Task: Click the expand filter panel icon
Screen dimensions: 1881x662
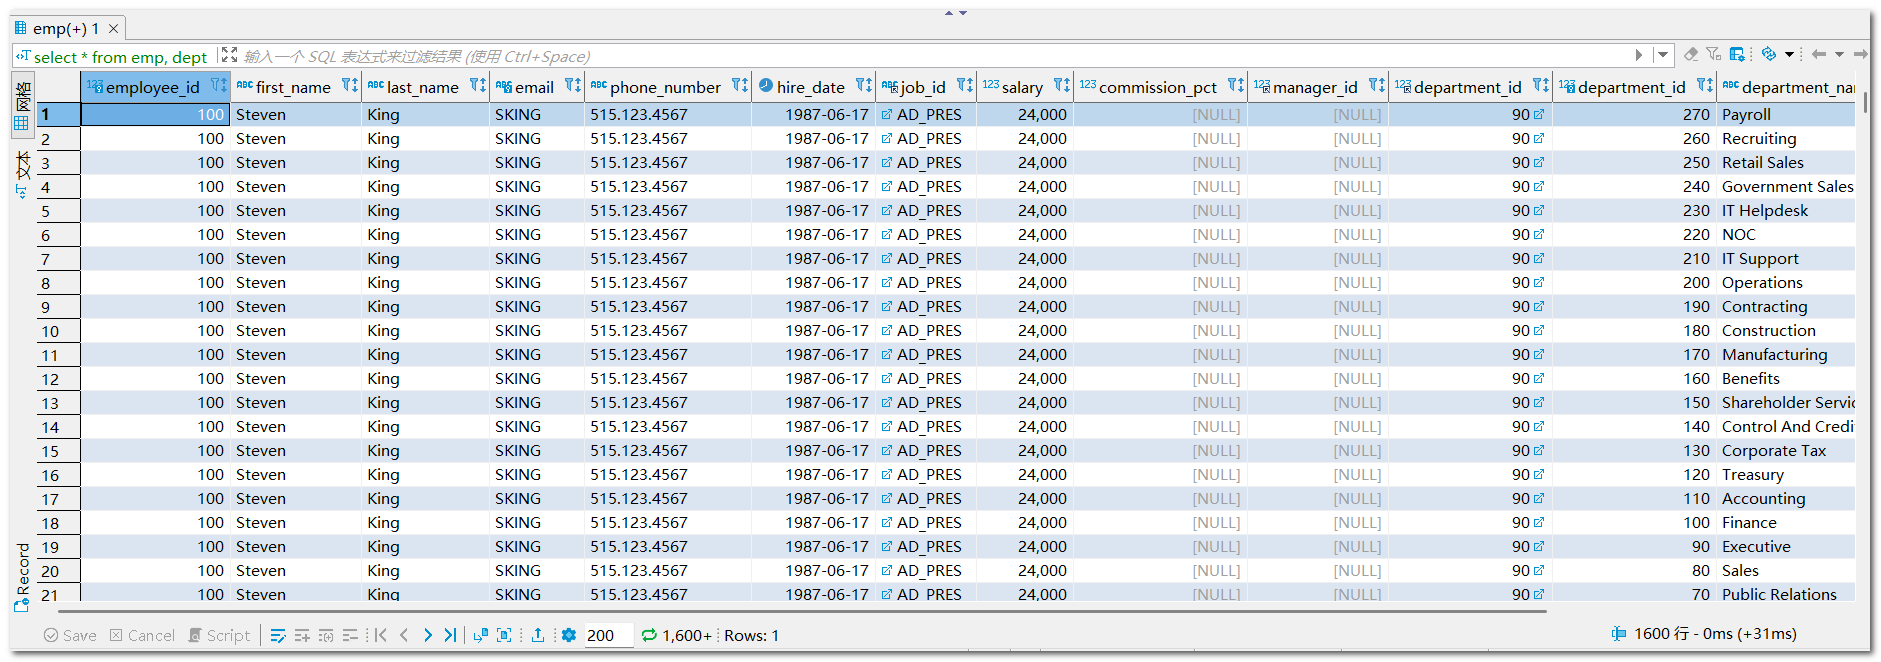Action: [x=229, y=55]
